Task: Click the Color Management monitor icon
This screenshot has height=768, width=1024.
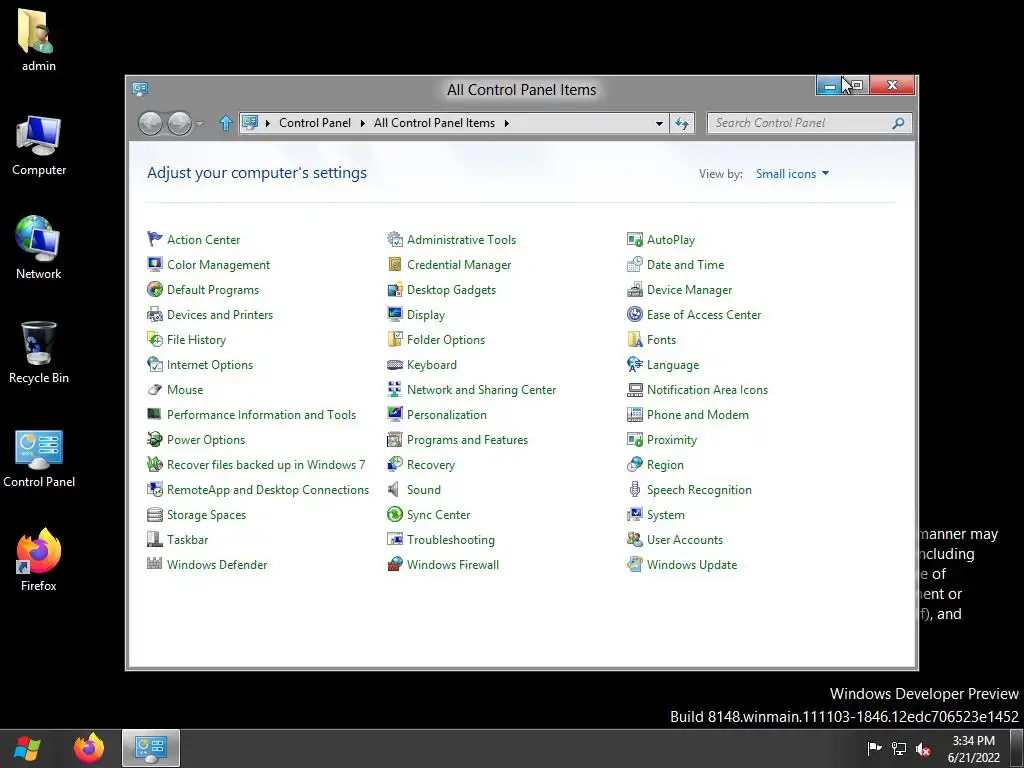Action: click(155, 264)
